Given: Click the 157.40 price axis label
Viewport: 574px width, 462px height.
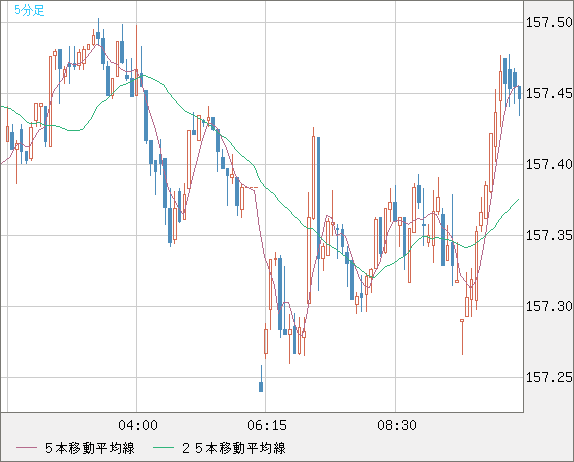Looking at the screenshot, I should click(549, 164).
